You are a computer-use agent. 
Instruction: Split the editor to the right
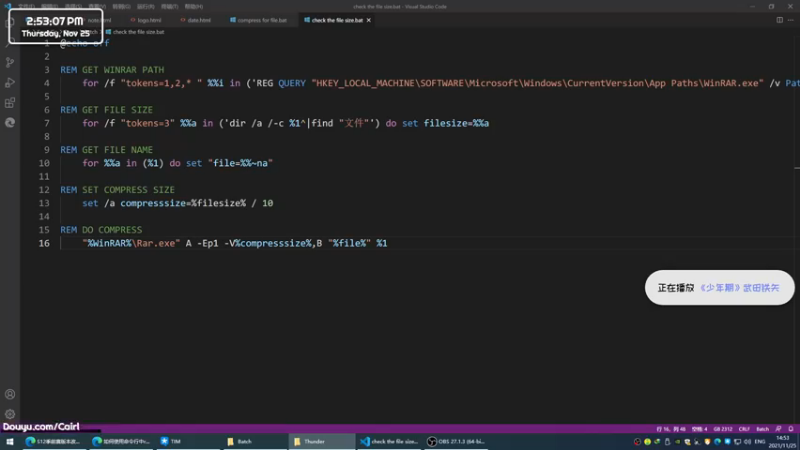tap(780, 20)
